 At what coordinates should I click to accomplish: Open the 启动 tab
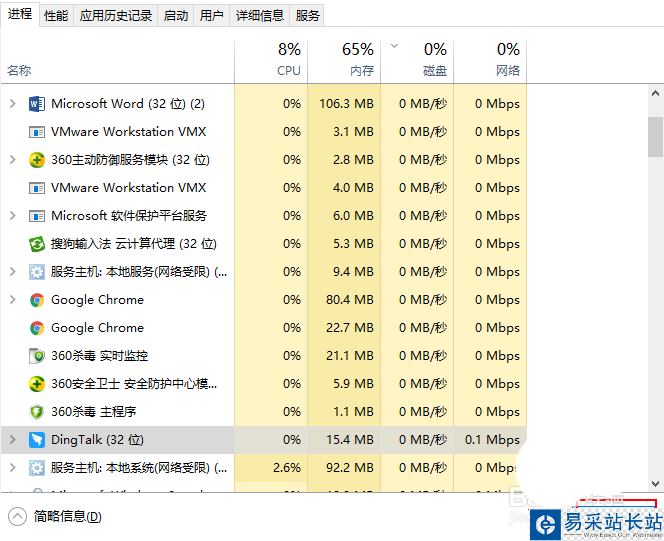176,16
